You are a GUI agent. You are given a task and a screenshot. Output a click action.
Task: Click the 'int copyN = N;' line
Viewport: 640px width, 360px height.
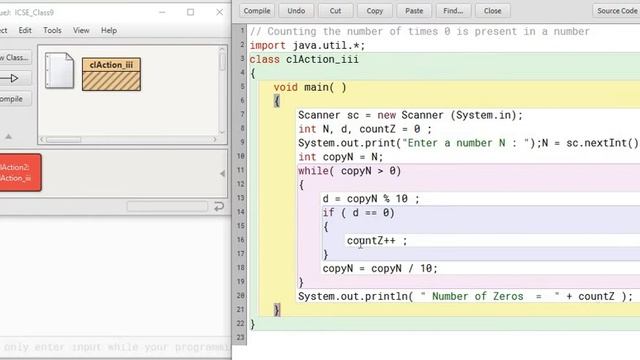click(341, 157)
